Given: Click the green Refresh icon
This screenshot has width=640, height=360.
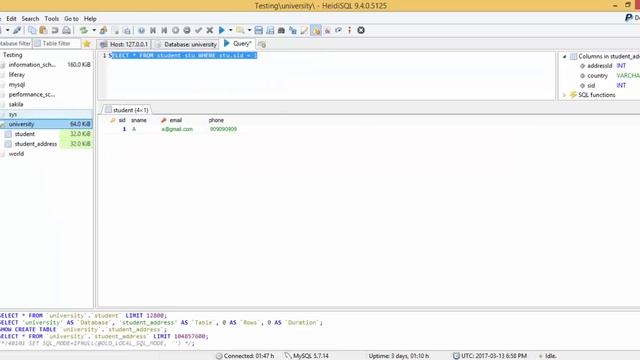Looking at the screenshot, I should click(x=84, y=30).
